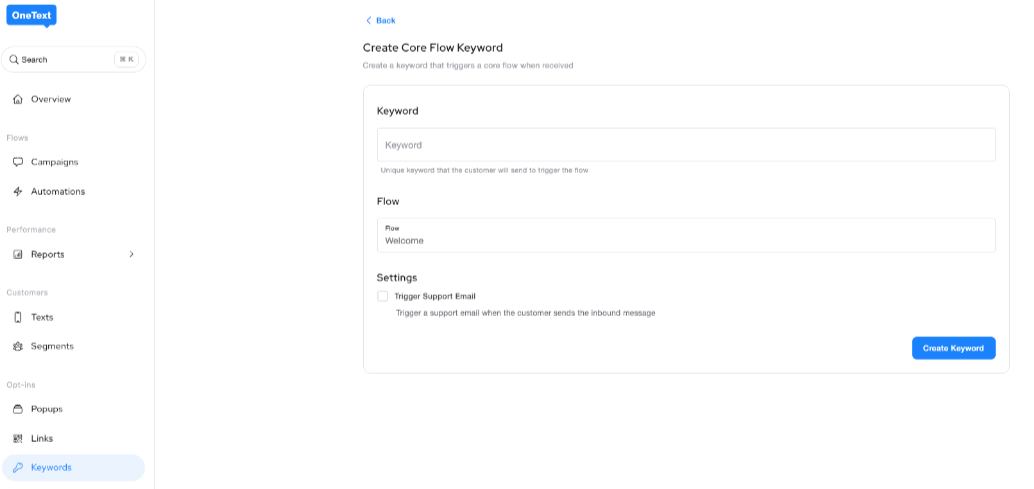The width and height of the screenshot is (1034, 489).
Task: Open the Flow dropdown showing Welcome
Action: click(685, 236)
